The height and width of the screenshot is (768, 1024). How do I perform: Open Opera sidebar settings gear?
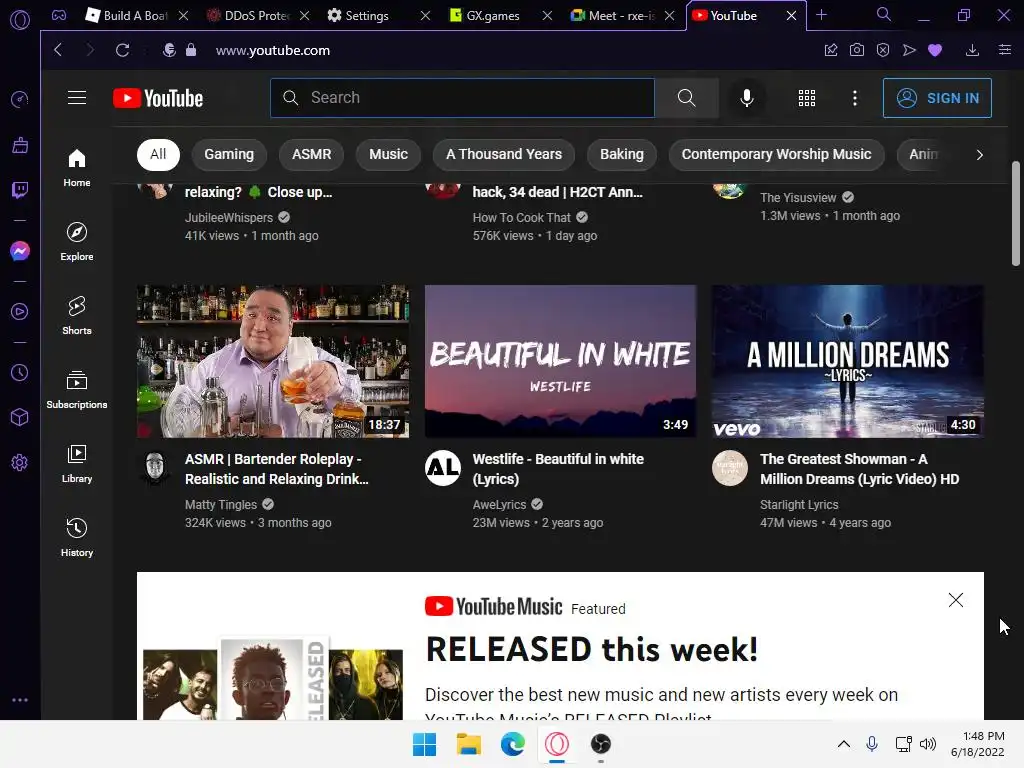click(x=20, y=463)
